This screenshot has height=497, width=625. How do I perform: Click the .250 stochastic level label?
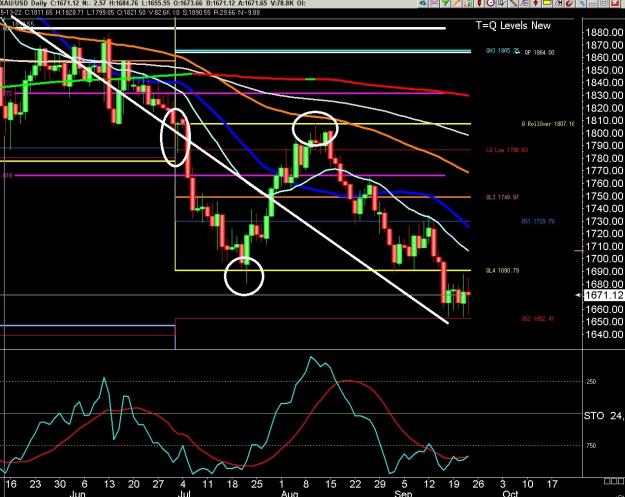tap(591, 381)
